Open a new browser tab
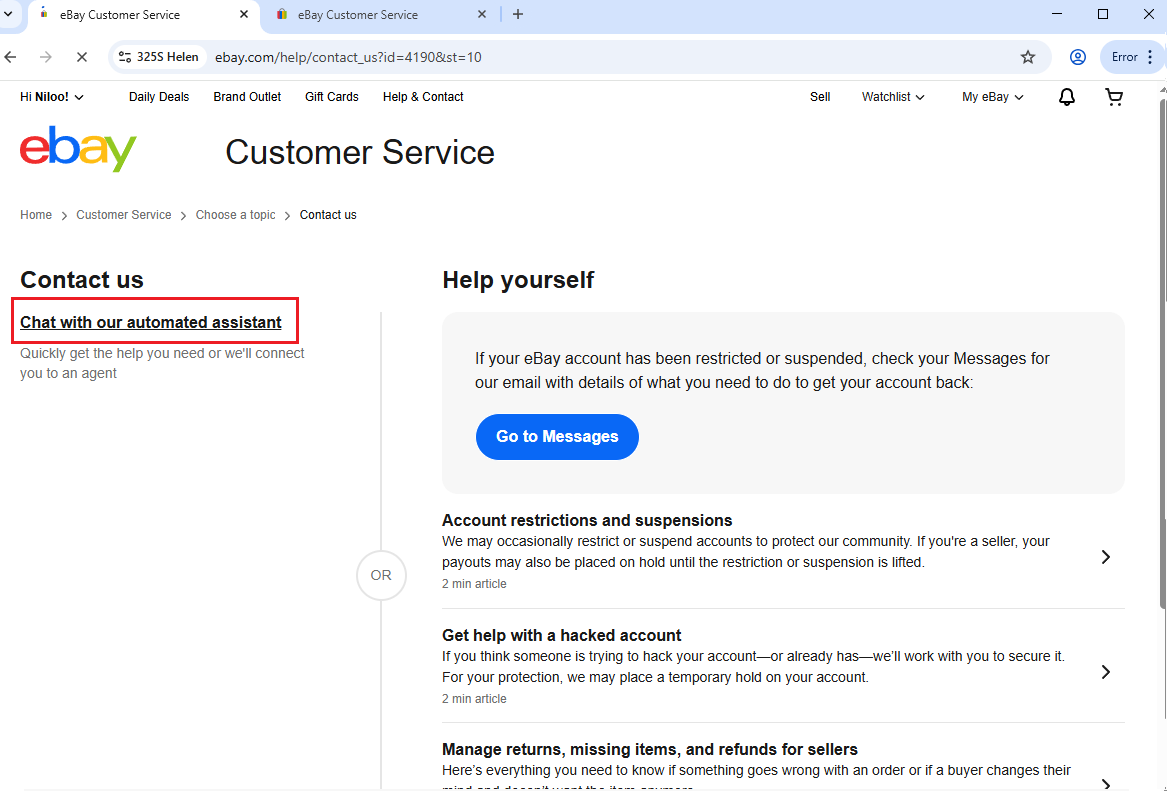Image resolution: width=1167 pixels, height=791 pixels. pos(518,14)
